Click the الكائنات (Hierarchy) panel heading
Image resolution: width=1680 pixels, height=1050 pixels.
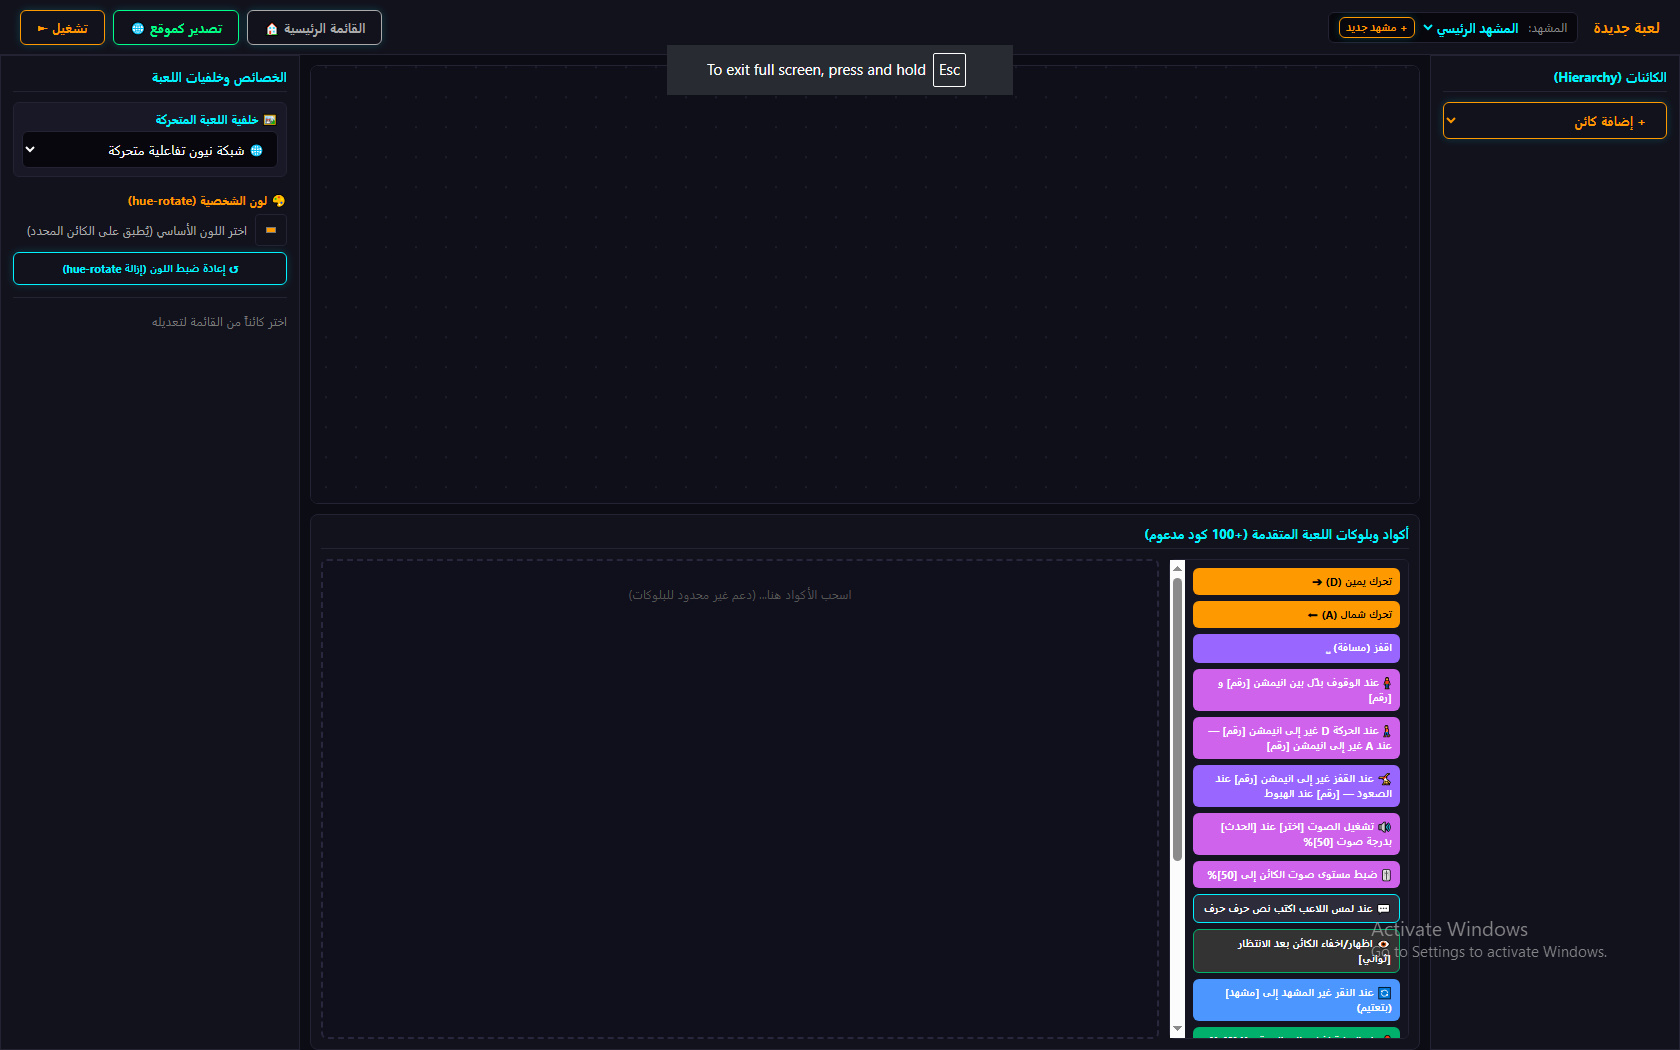[1609, 77]
